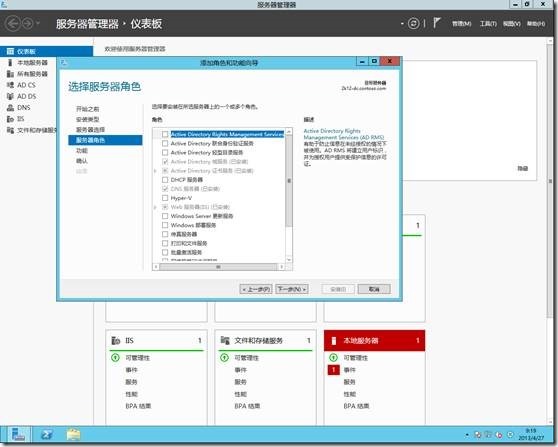This screenshot has height=447, width=558.
Task: Open the notifications flag icon
Action: [437, 23]
